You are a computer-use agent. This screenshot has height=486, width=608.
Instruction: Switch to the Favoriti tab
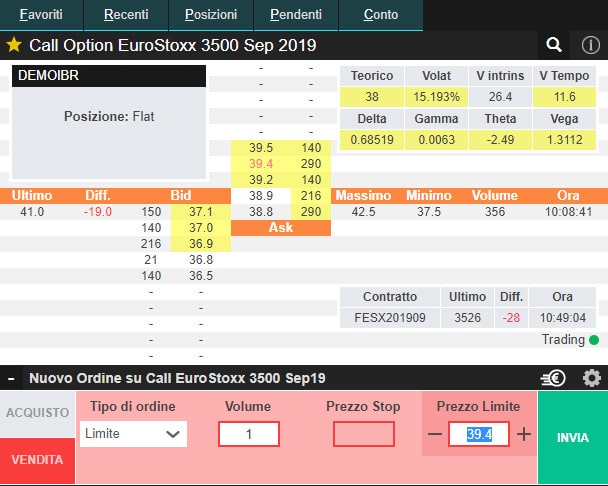click(41, 15)
